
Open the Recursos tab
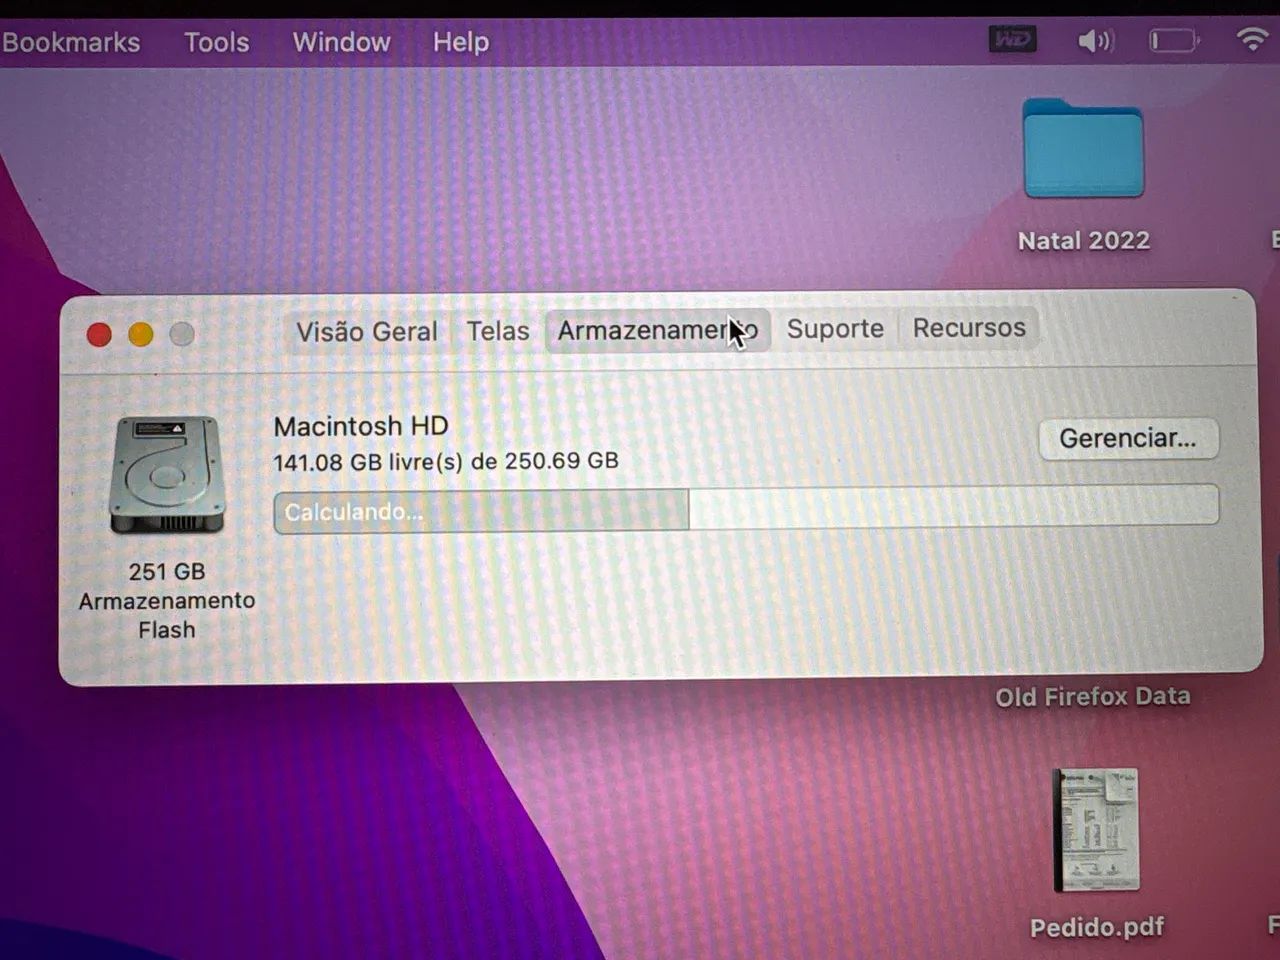coord(969,328)
